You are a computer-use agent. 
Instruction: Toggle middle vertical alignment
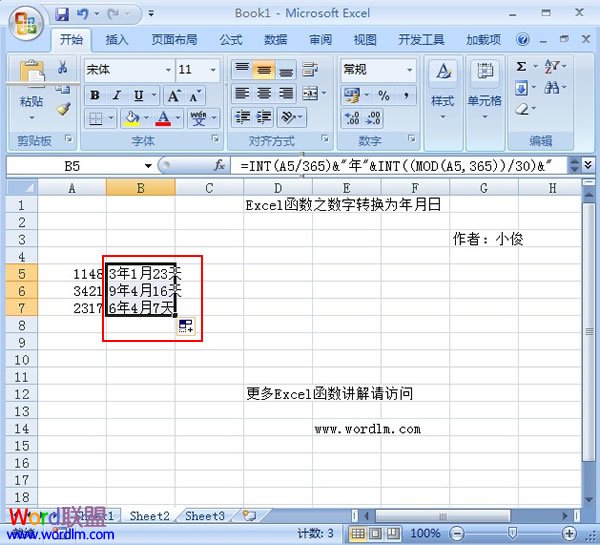tap(264, 69)
